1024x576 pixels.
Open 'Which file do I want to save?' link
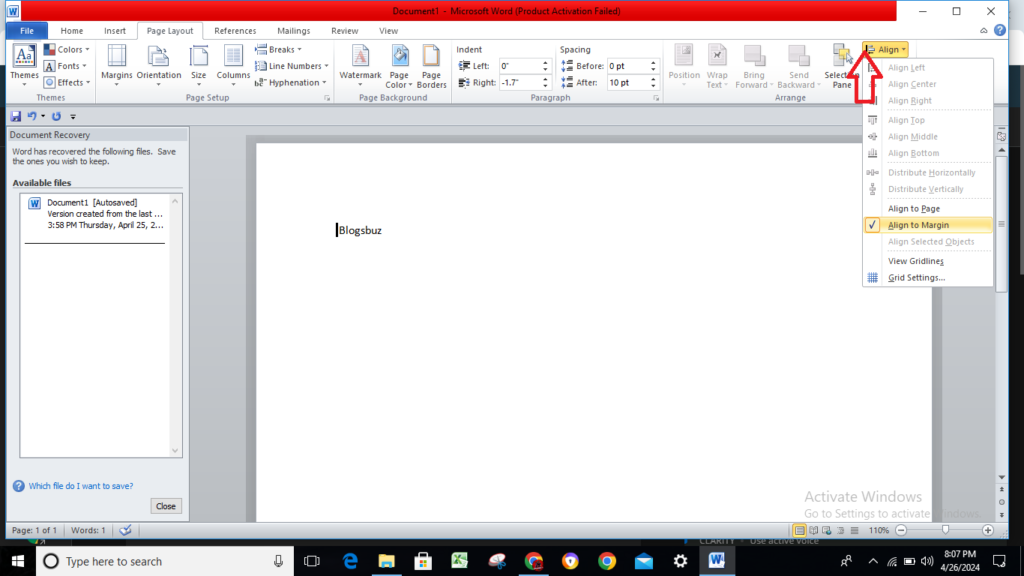[80, 486]
